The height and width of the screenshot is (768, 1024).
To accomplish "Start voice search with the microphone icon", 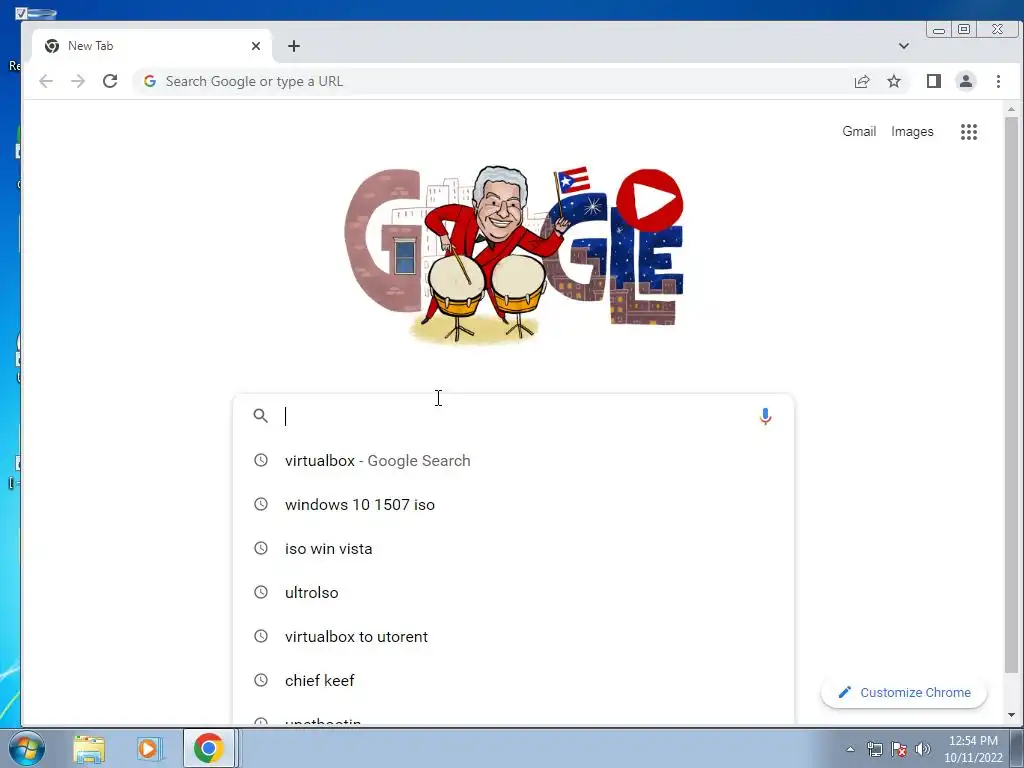I will (x=765, y=416).
